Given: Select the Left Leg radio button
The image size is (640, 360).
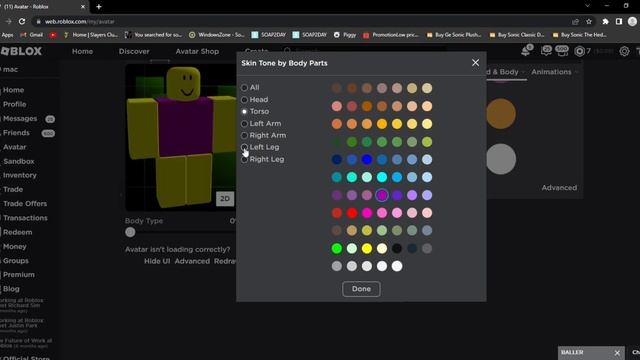Looking at the screenshot, I should [x=244, y=147].
